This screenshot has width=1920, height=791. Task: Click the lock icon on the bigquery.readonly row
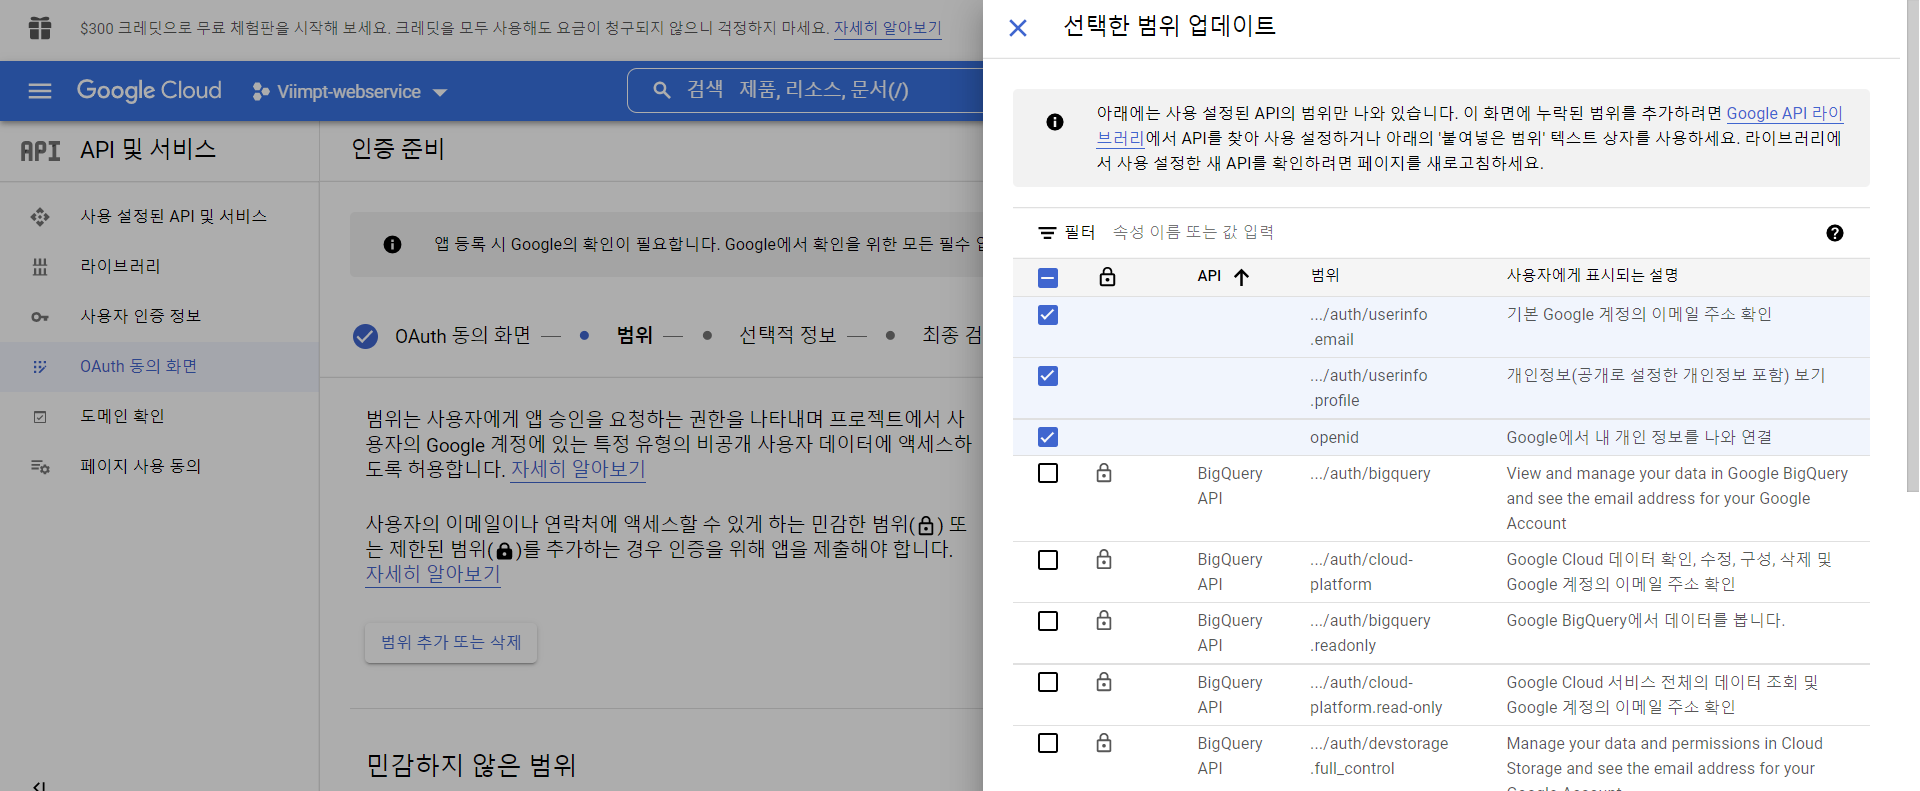(x=1104, y=620)
